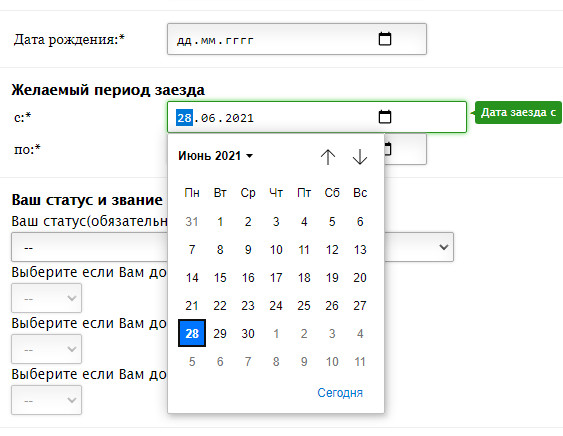563x436 pixels.
Task: Click the Сегодня link in calendar
Action: point(340,393)
